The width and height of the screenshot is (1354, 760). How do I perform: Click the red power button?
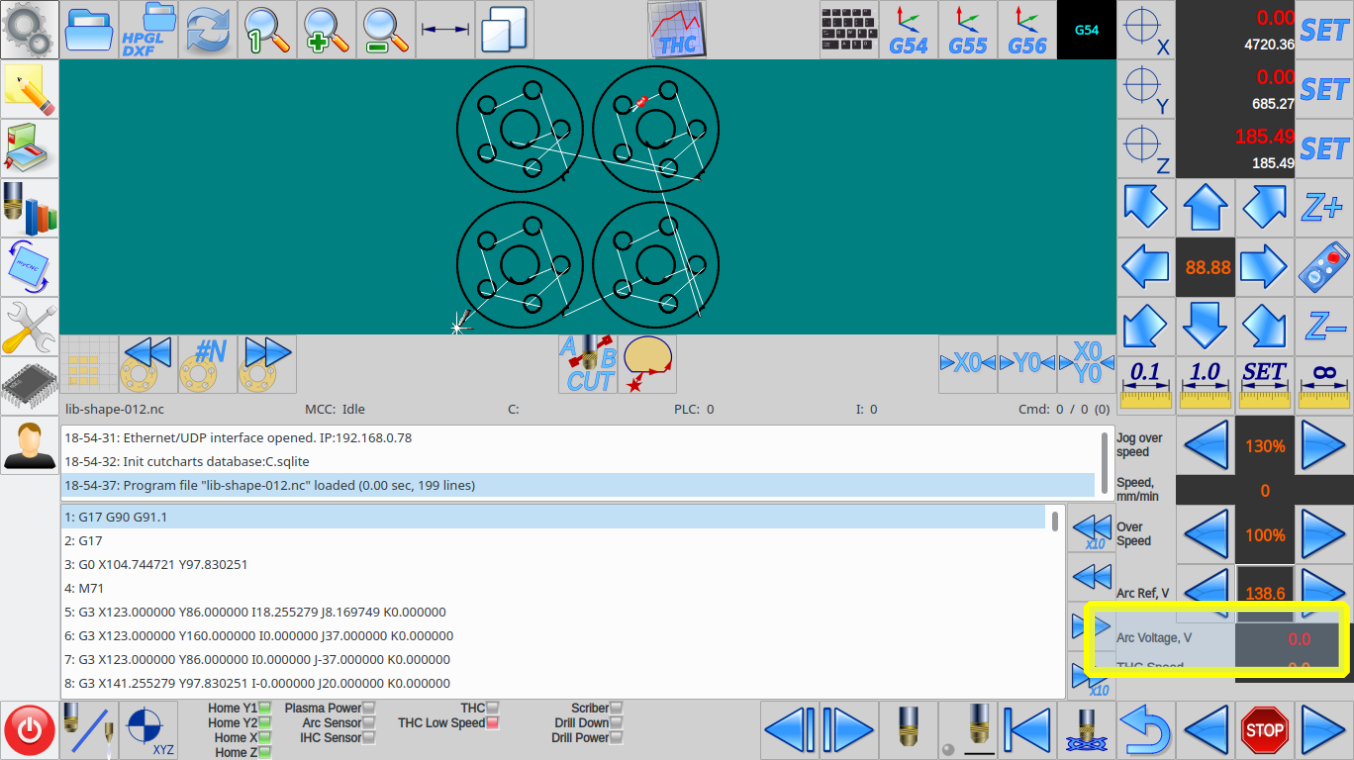click(x=30, y=730)
